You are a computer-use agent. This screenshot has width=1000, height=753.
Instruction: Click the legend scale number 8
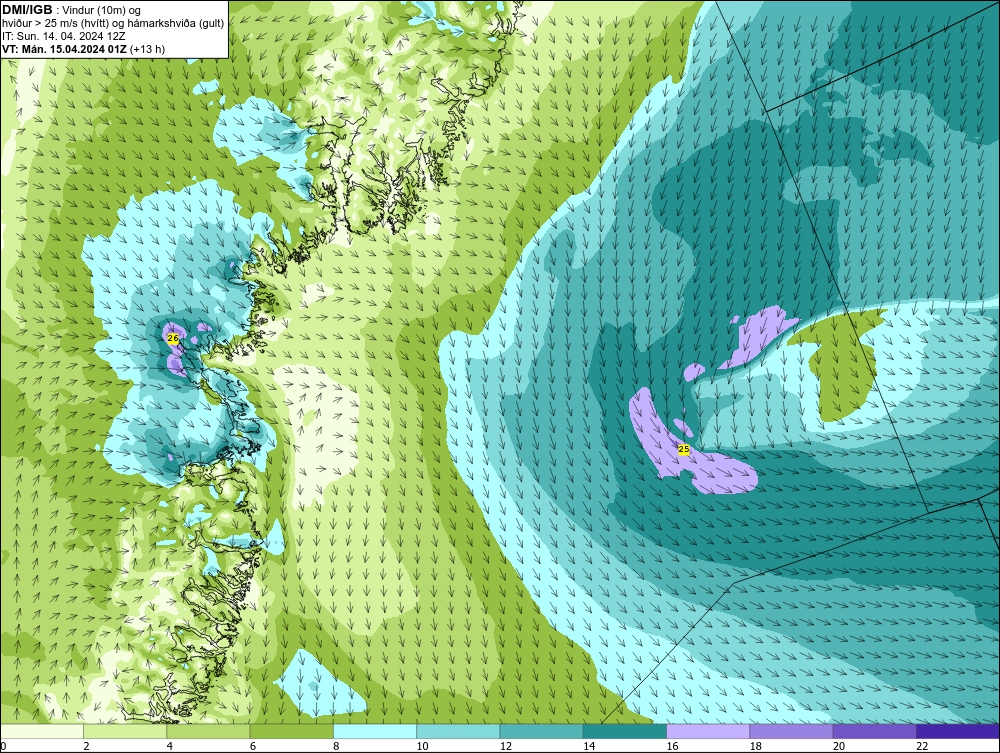pos(336,747)
